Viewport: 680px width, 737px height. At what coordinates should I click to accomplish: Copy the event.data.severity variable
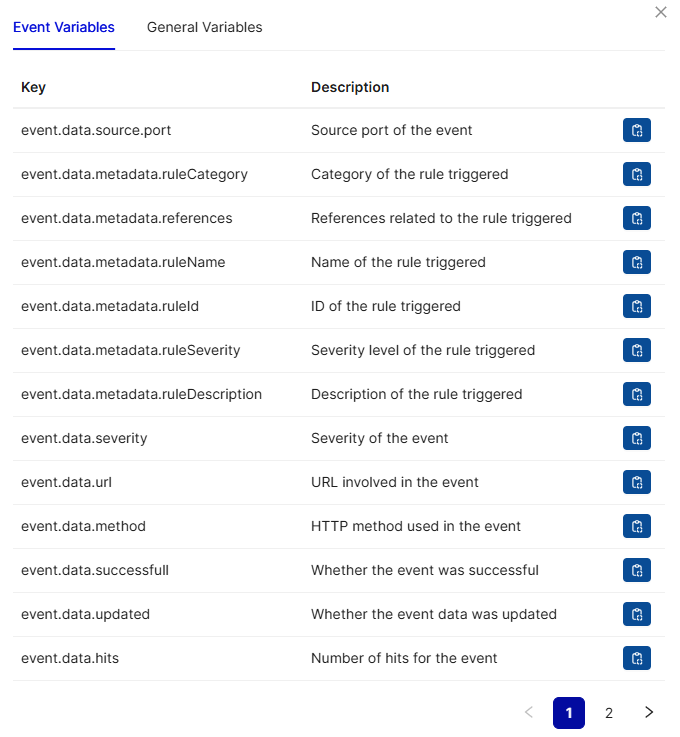[637, 438]
